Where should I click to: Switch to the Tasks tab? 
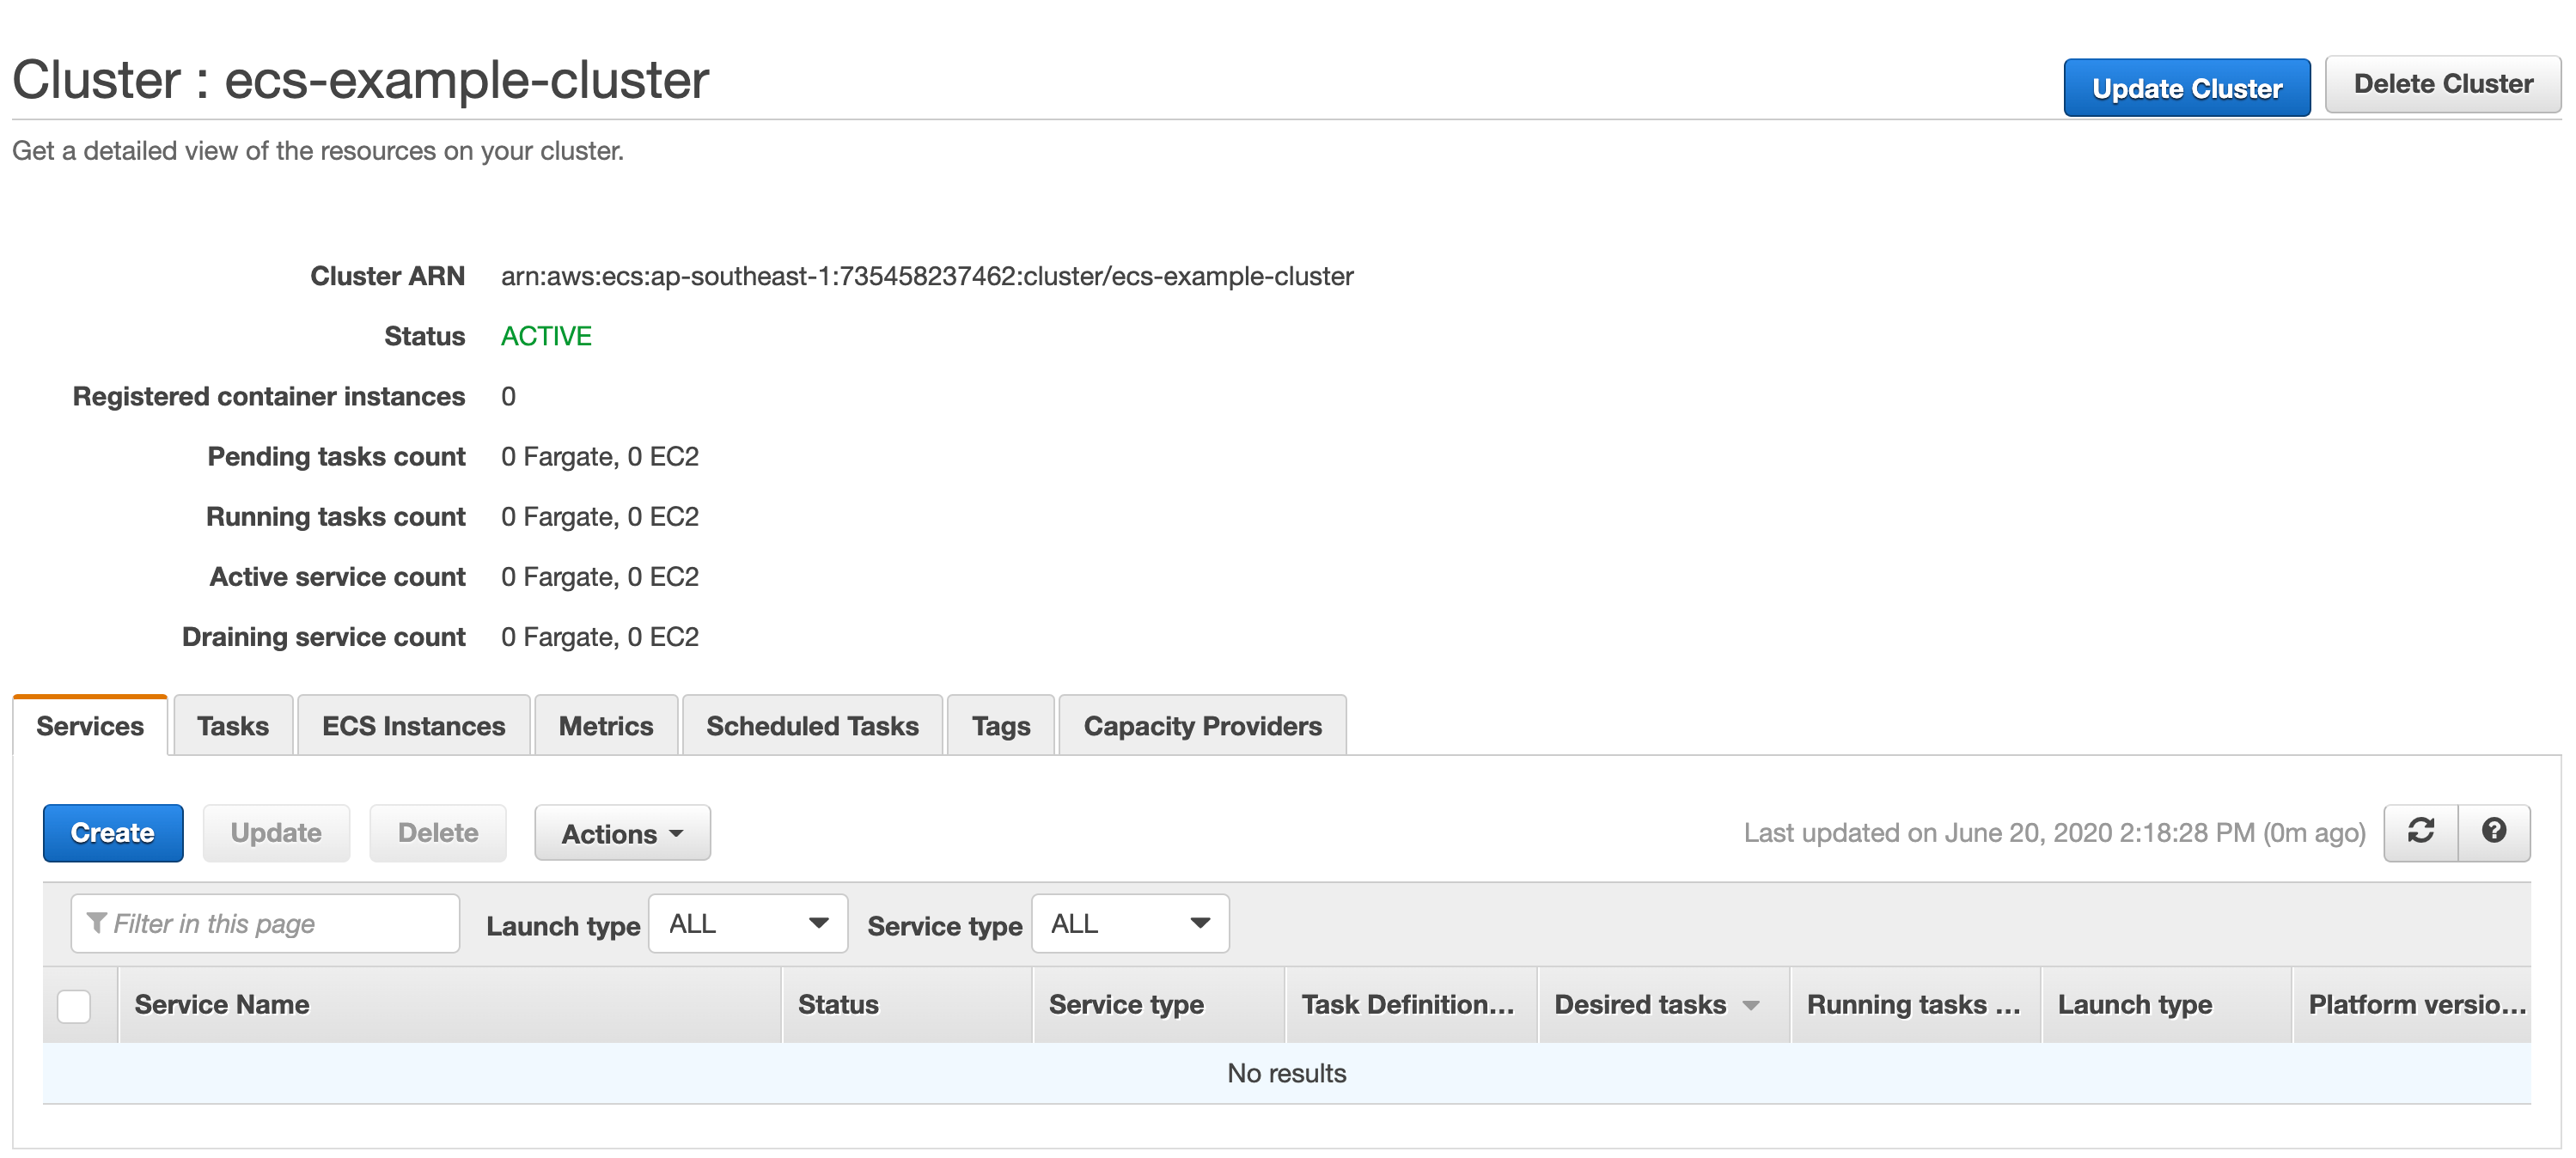click(232, 726)
